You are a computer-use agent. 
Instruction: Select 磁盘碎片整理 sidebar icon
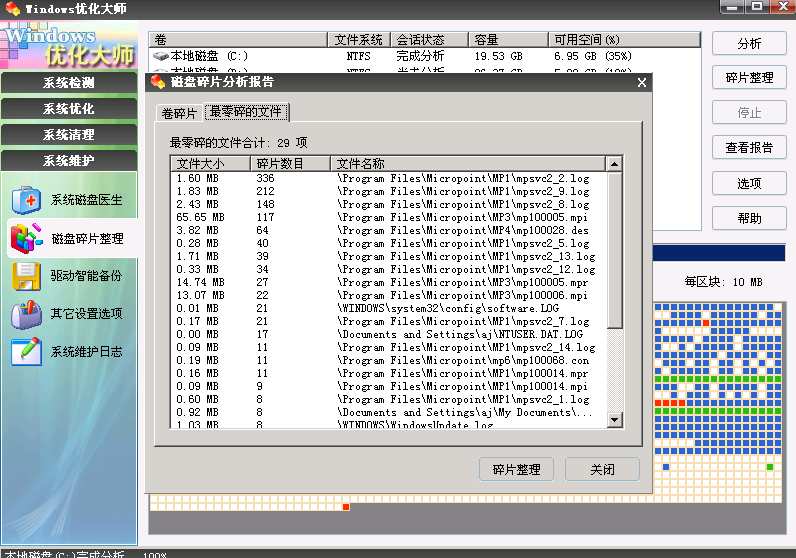26,238
